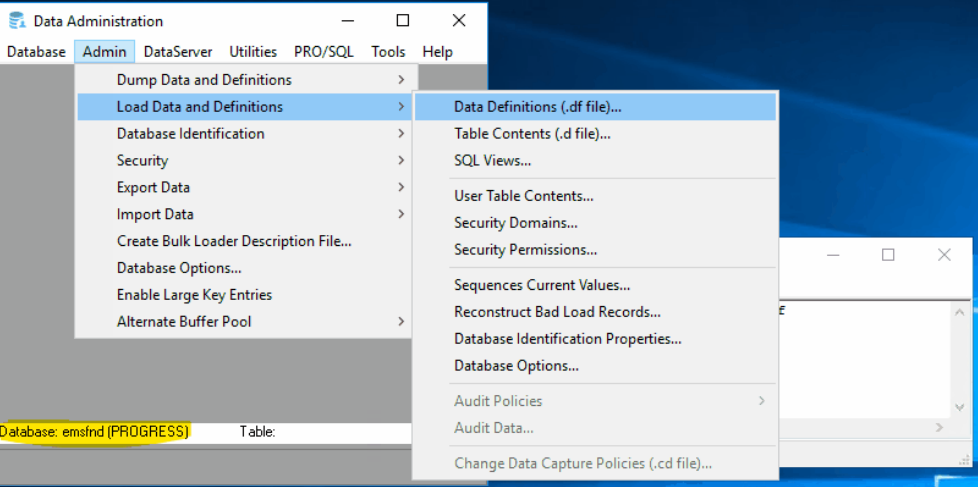Expand the Database Identification submenu arrow

pos(400,133)
